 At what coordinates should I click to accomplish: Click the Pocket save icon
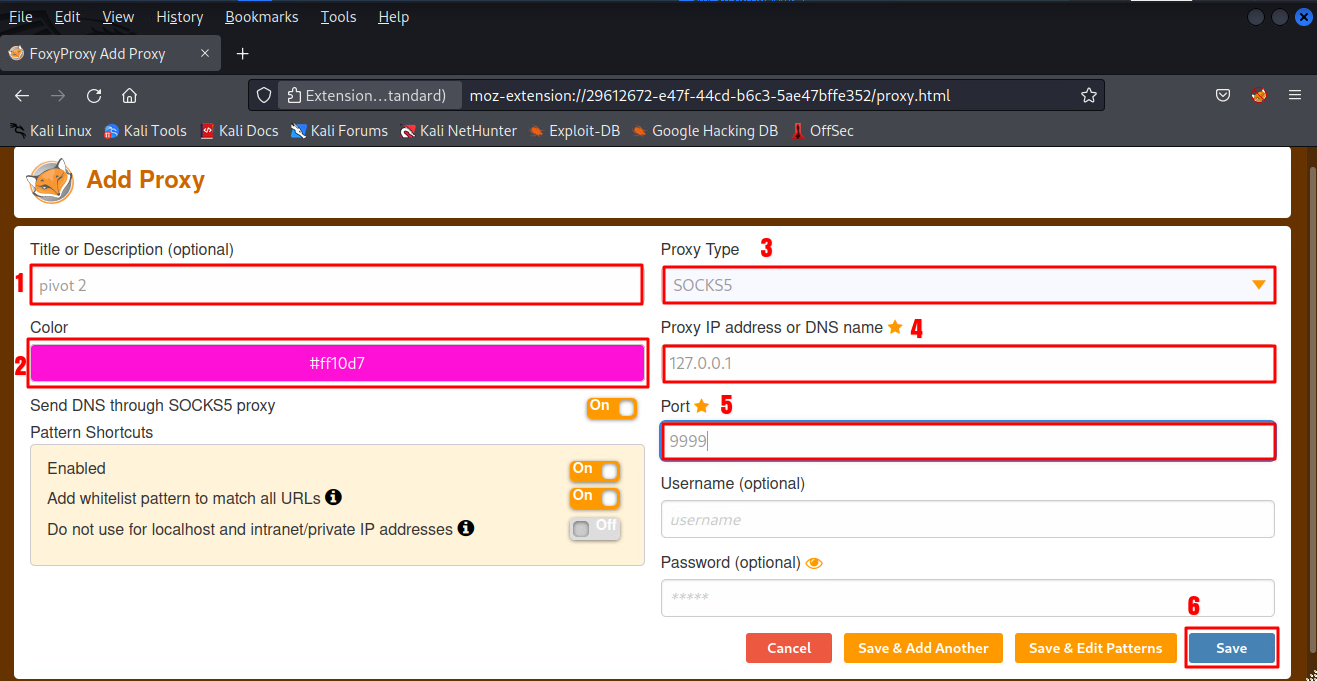click(1223, 96)
